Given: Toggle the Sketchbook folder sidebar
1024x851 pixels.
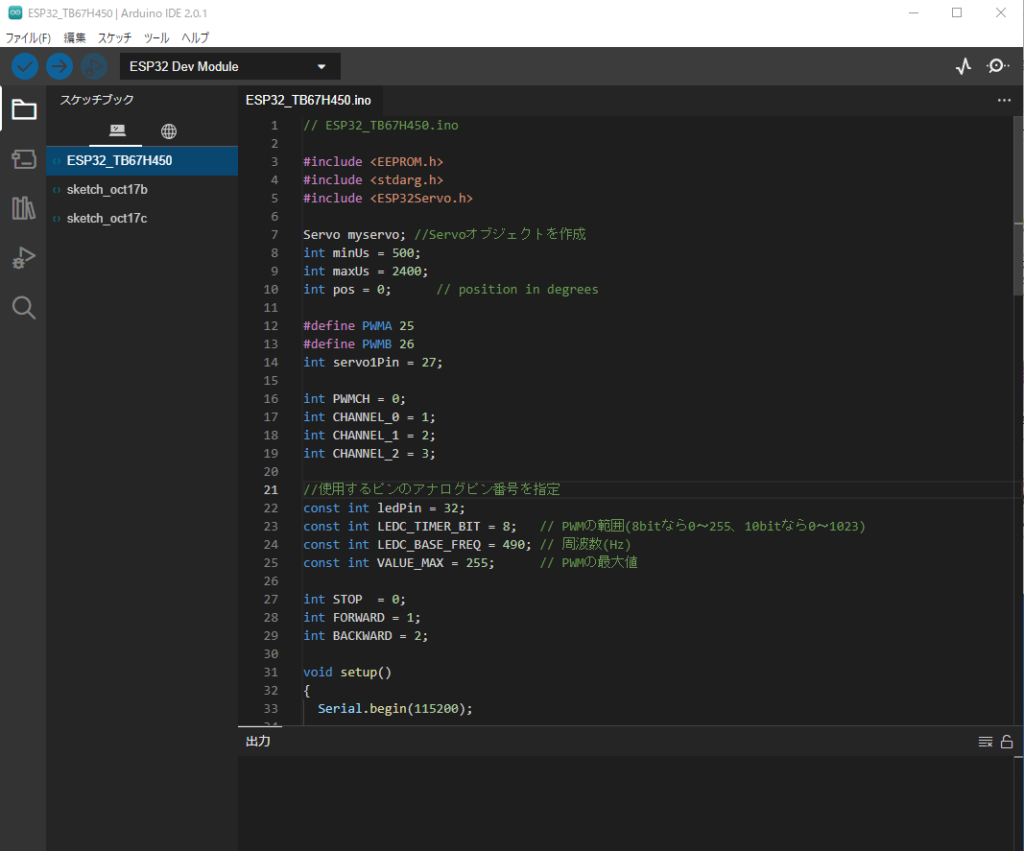Looking at the screenshot, I should [x=23, y=110].
